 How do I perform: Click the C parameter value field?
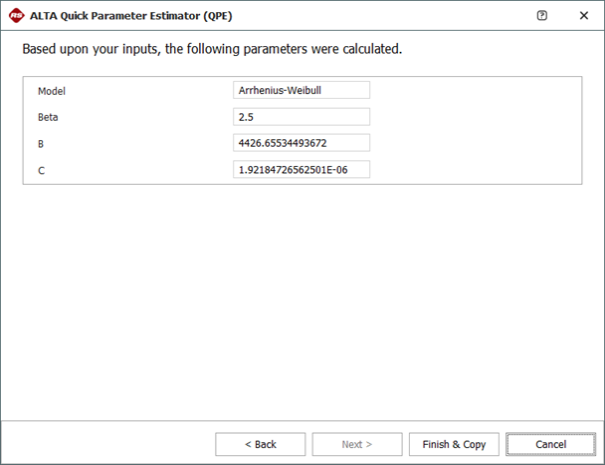tap(300, 170)
